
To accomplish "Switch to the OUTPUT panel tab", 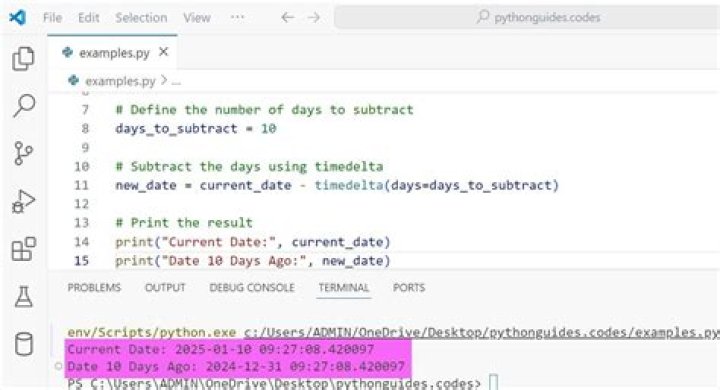I will pyautogui.click(x=165, y=288).
